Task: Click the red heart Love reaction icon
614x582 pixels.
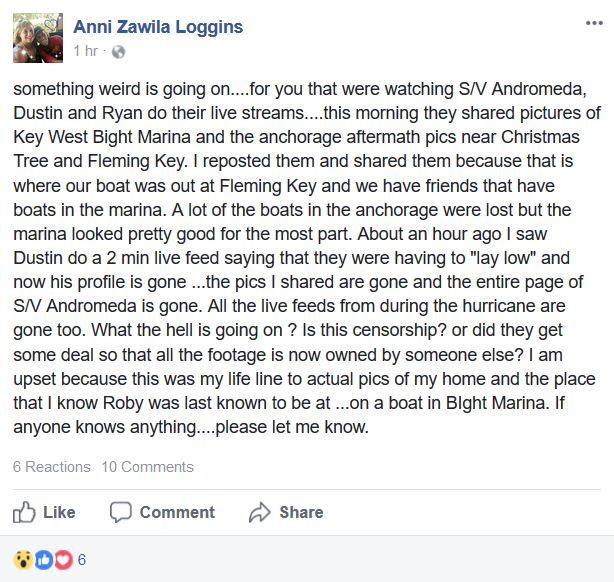Action: [x=63, y=560]
